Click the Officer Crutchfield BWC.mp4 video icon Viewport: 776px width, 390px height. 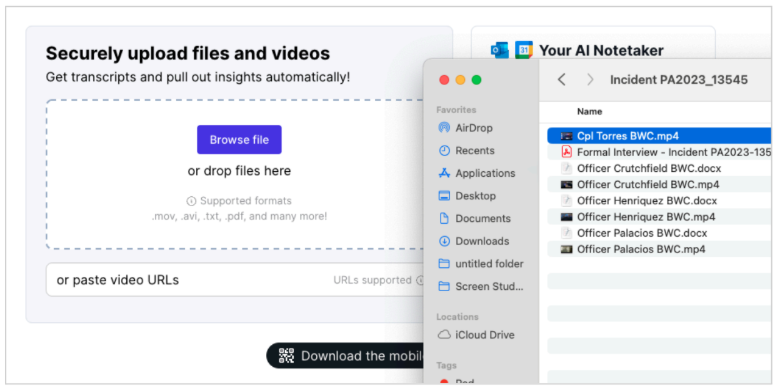[566, 185]
